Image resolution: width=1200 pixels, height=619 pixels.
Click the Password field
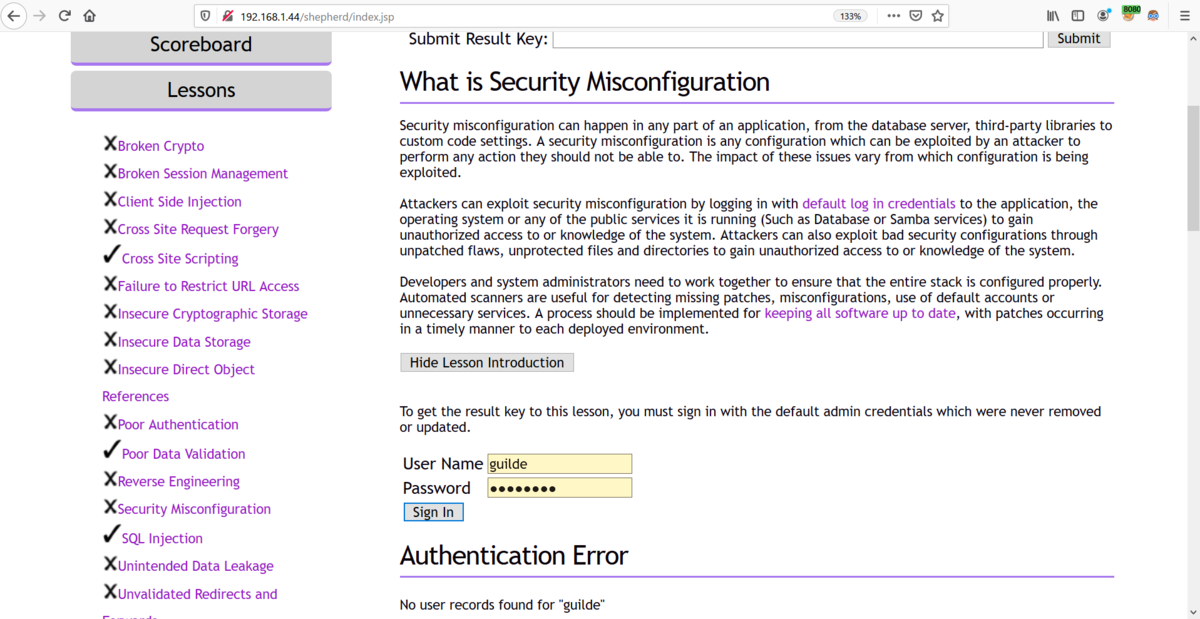560,488
